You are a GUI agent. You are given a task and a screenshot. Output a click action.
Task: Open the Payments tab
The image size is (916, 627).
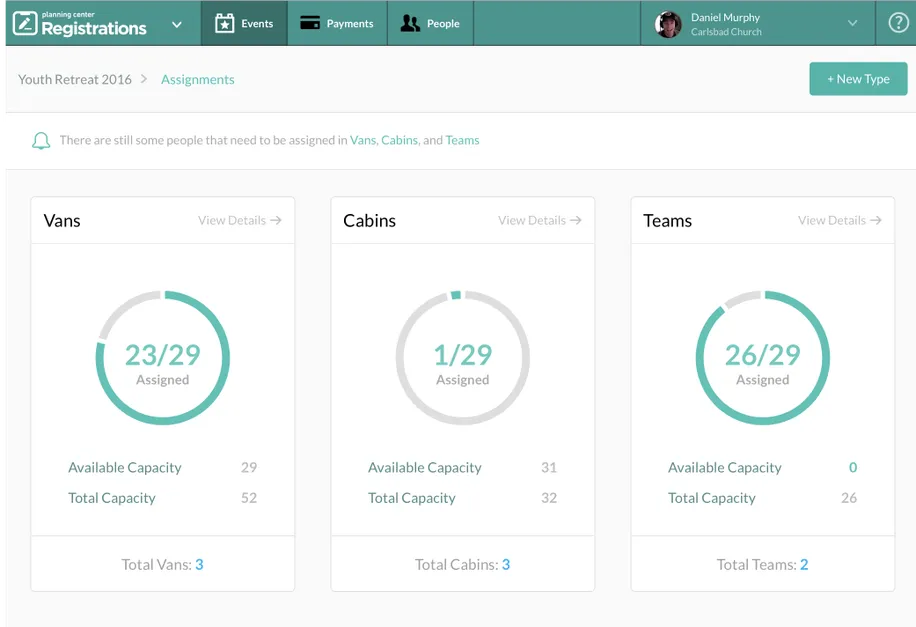[337, 23]
